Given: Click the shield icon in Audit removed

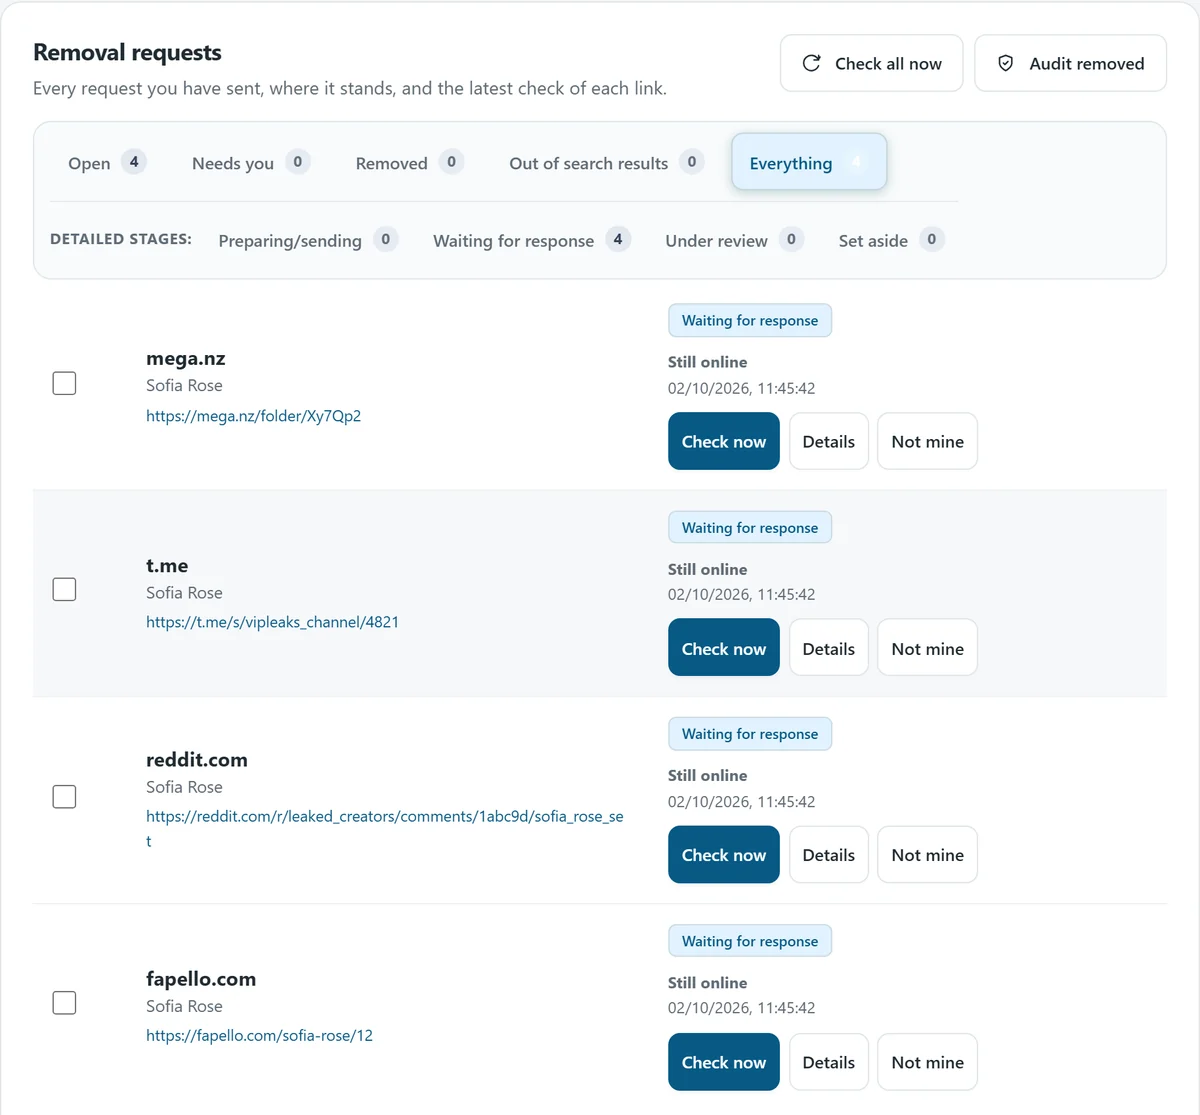Looking at the screenshot, I should 1006,63.
